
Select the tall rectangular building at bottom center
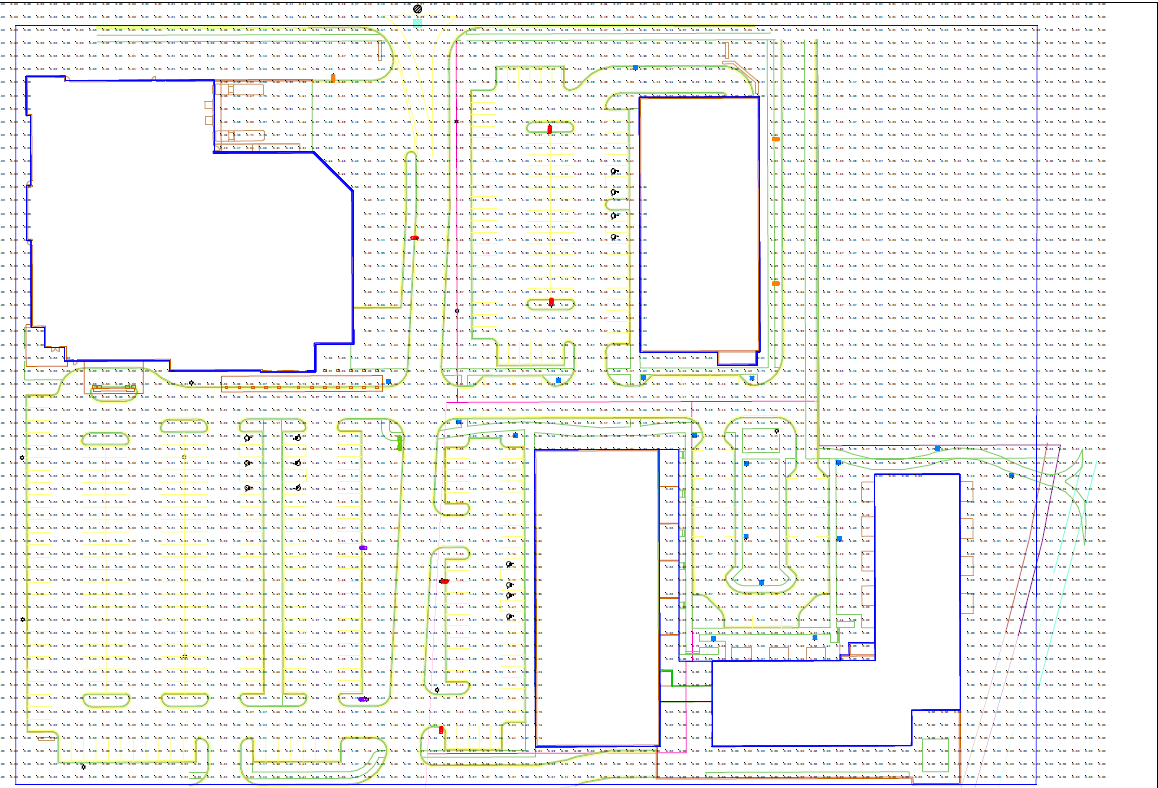(x=596, y=600)
